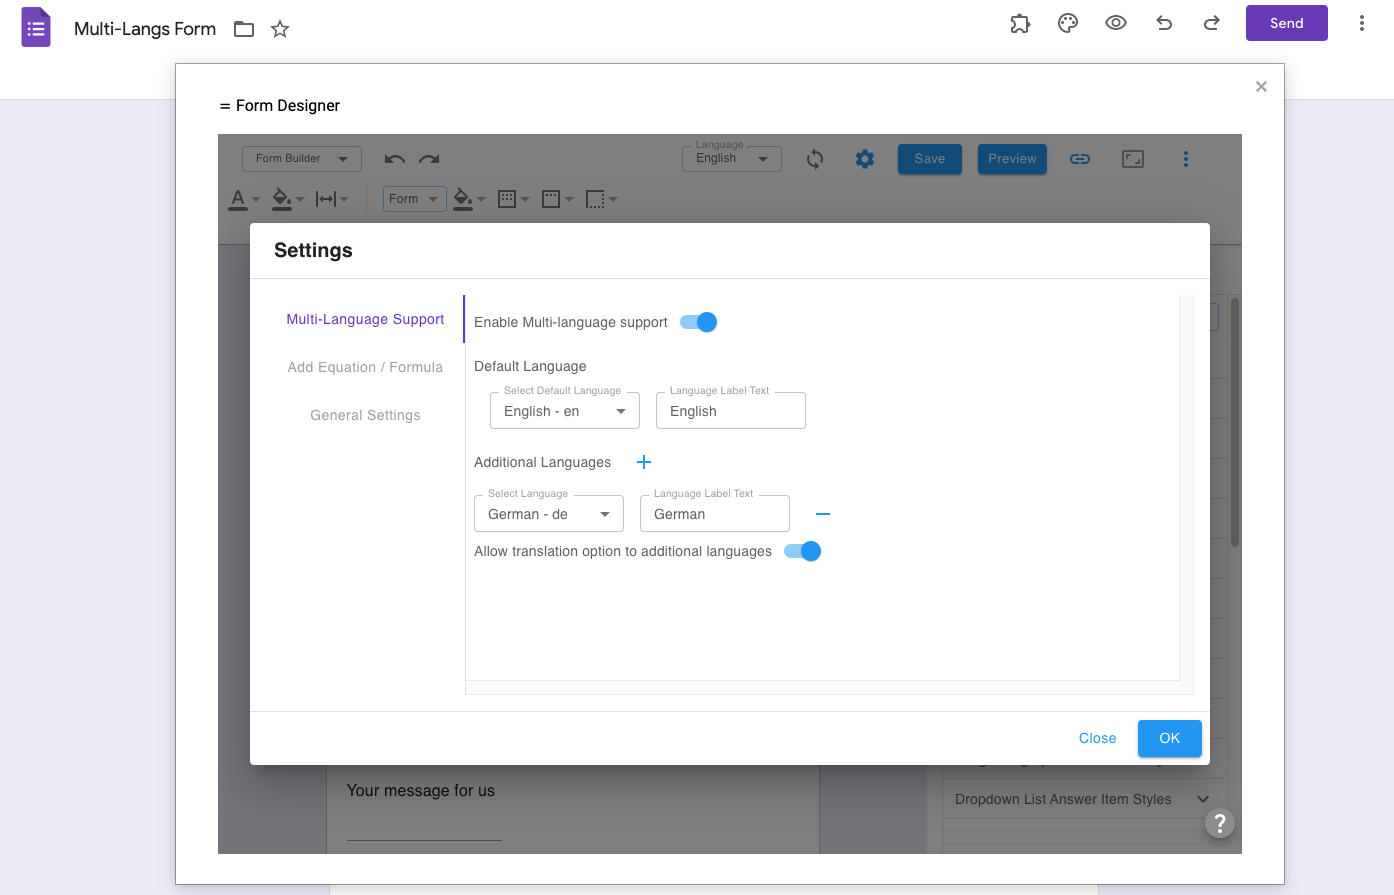The height and width of the screenshot is (895, 1394).
Task: Open the Language English dropdown in toolbar
Action: (732, 158)
